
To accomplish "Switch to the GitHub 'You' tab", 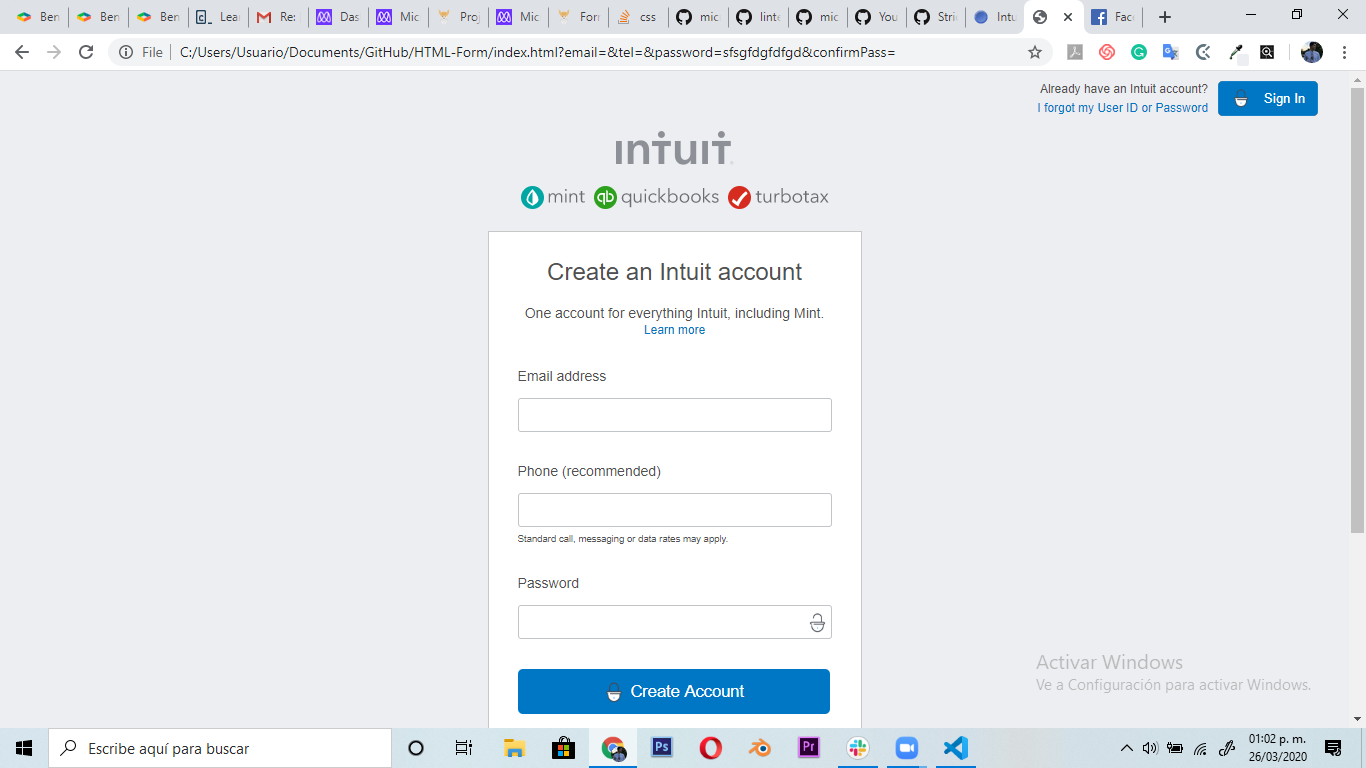I will (878, 17).
